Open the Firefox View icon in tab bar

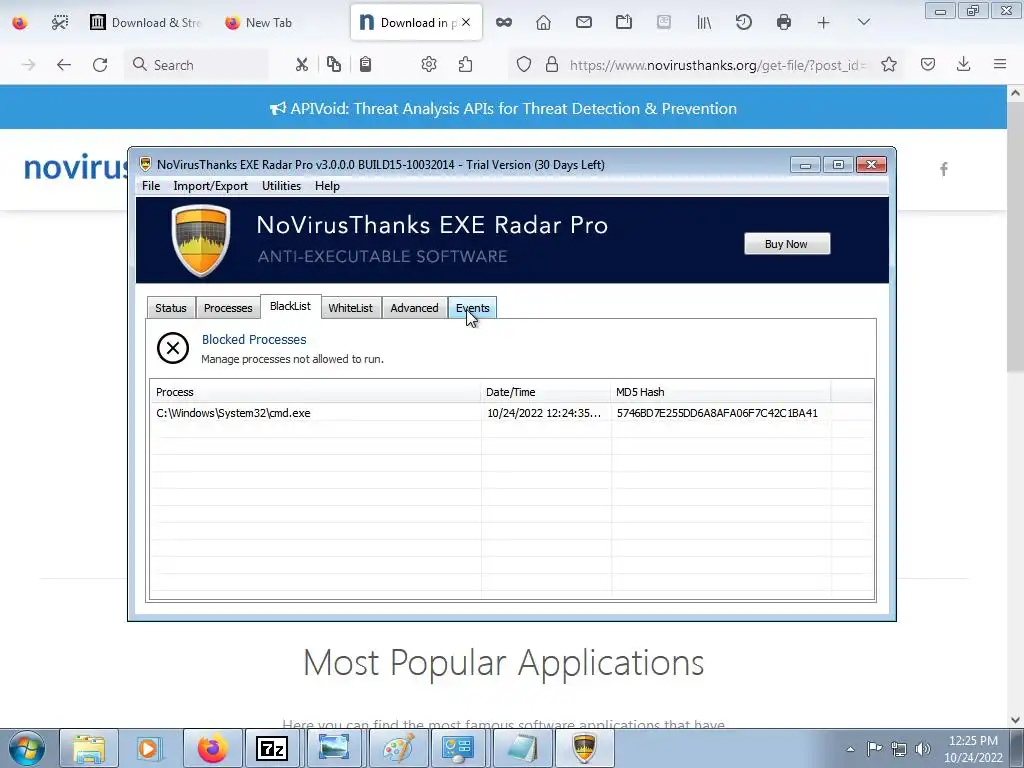[20, 23]
